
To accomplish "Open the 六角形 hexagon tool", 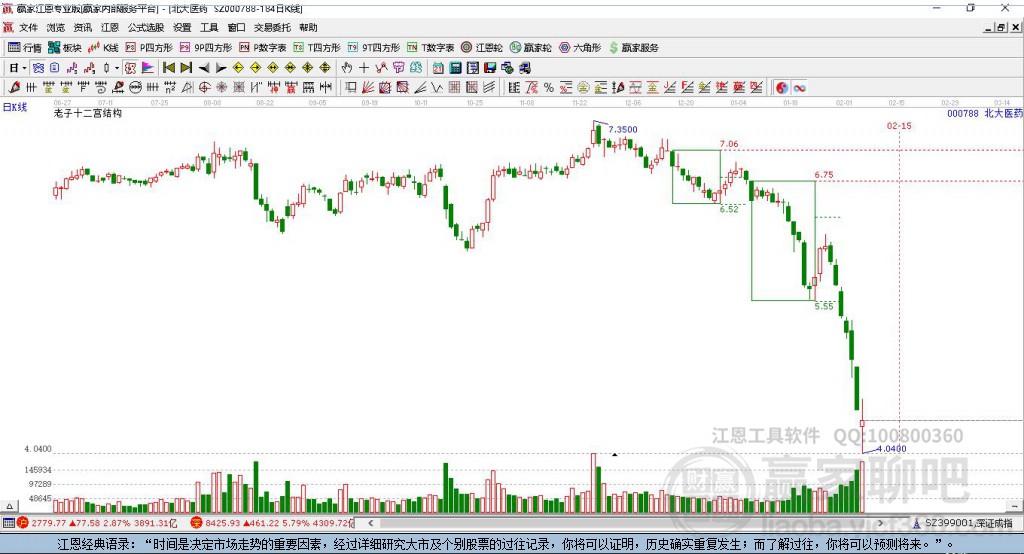I will pos(580,48).
